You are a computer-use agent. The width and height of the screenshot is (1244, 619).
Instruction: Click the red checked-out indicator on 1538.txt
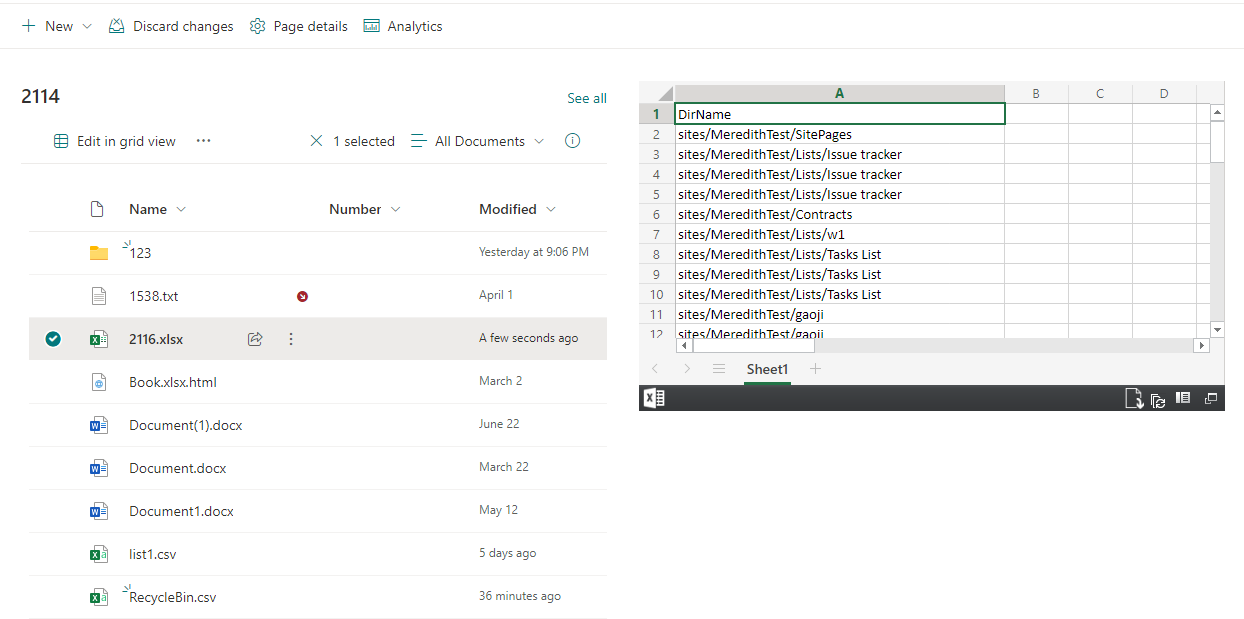tap(302, 296)
